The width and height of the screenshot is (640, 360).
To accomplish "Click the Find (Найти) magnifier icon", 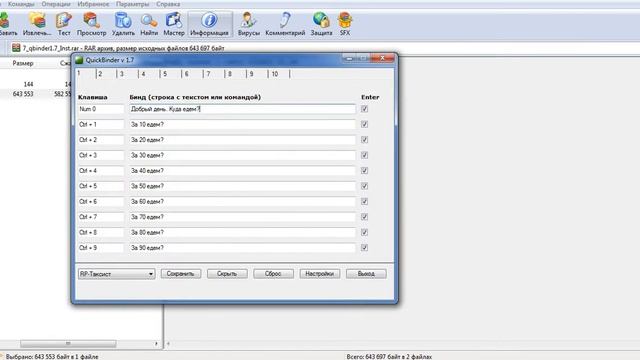I will click(149, 24).
